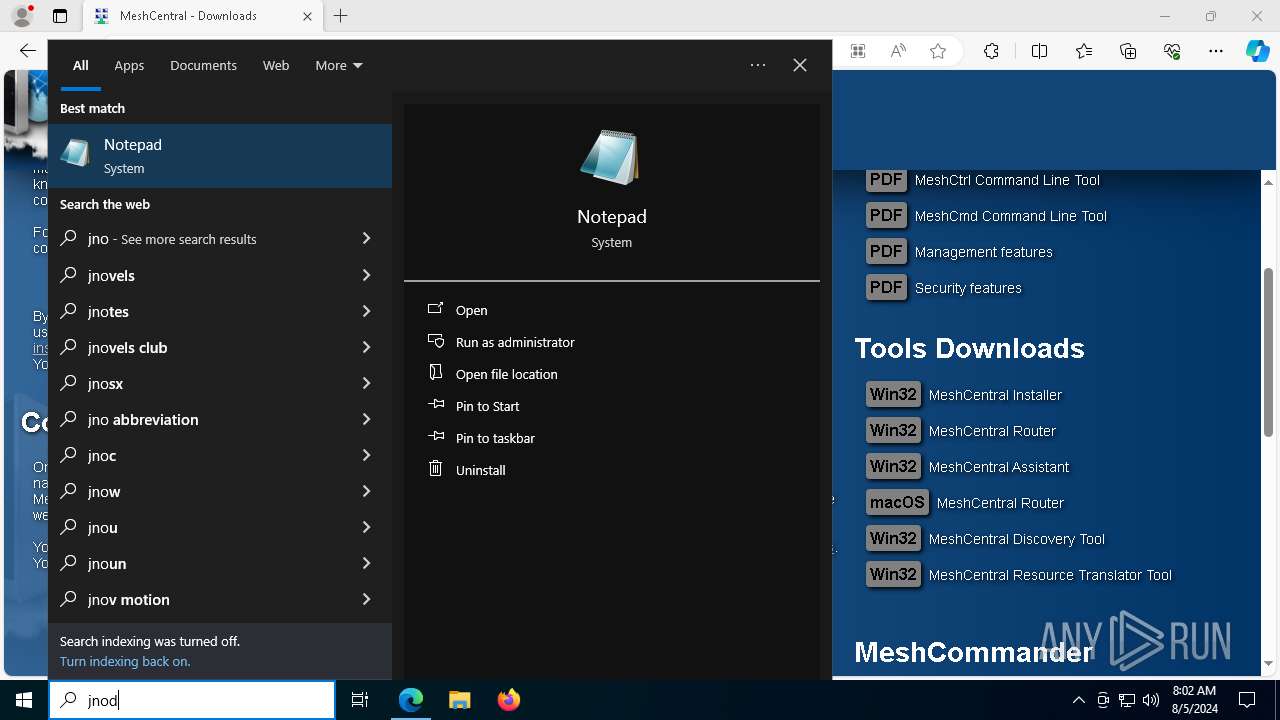Open the Notepad best match result

pos(220,156)
